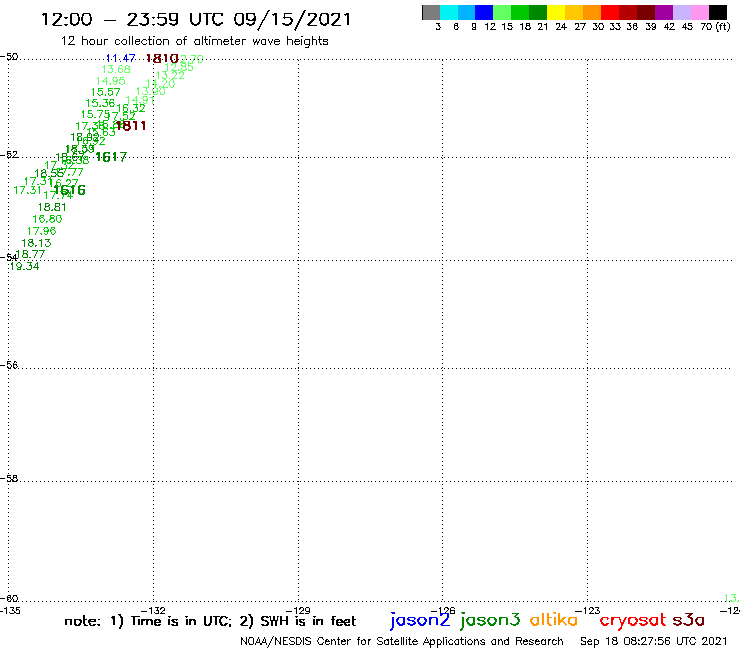Click the 14.95 wave height value
Image resolution: width=740 pixels, height=650 pixels.
pos(110,81)
